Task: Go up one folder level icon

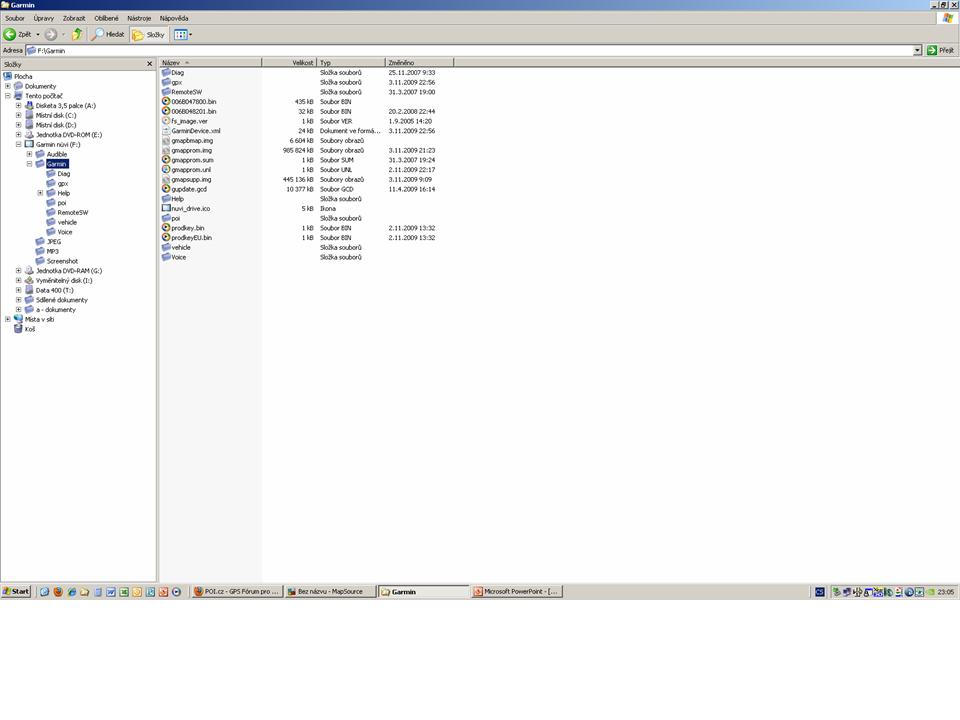Action: (x=77, y=34)
